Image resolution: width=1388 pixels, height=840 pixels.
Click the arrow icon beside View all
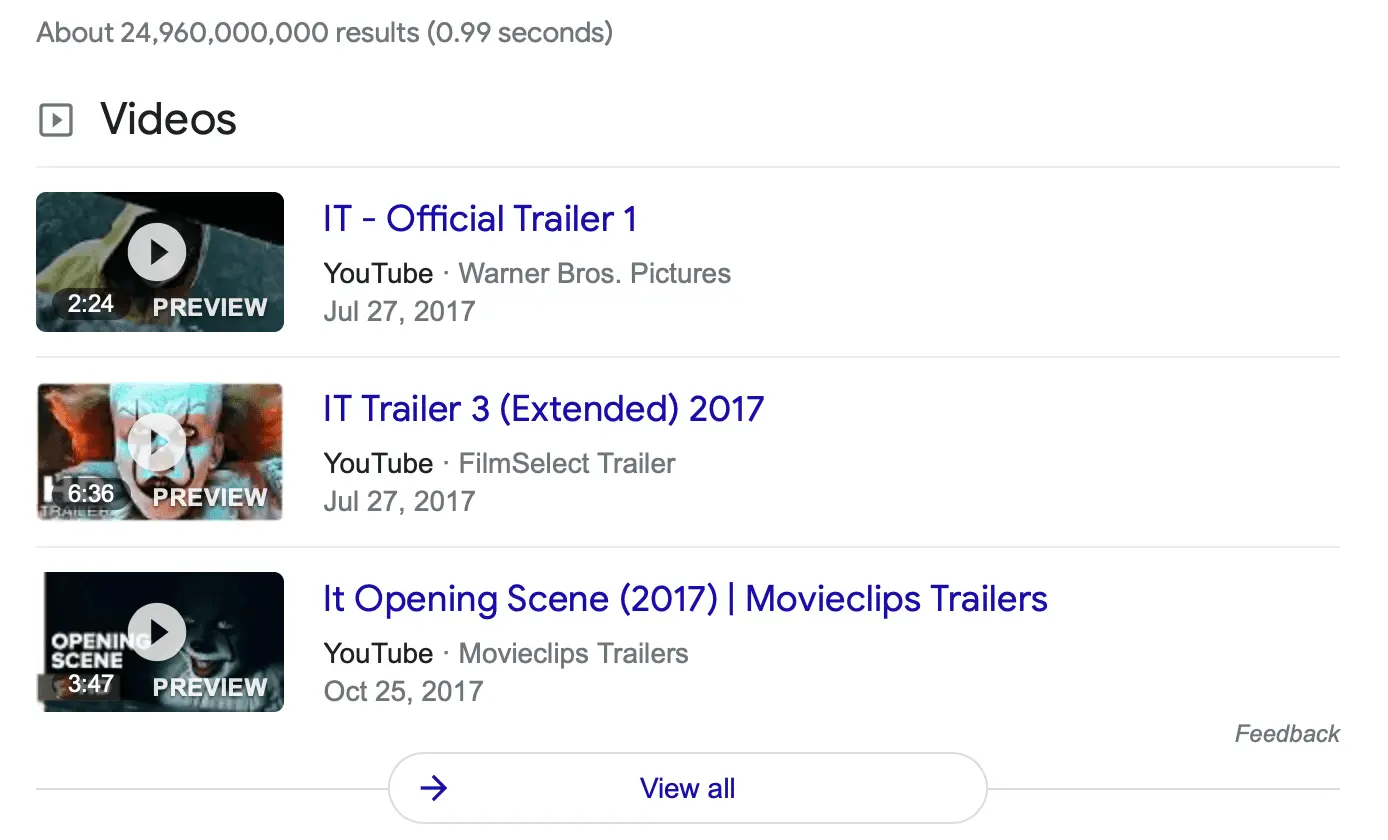tap(433, 789)
